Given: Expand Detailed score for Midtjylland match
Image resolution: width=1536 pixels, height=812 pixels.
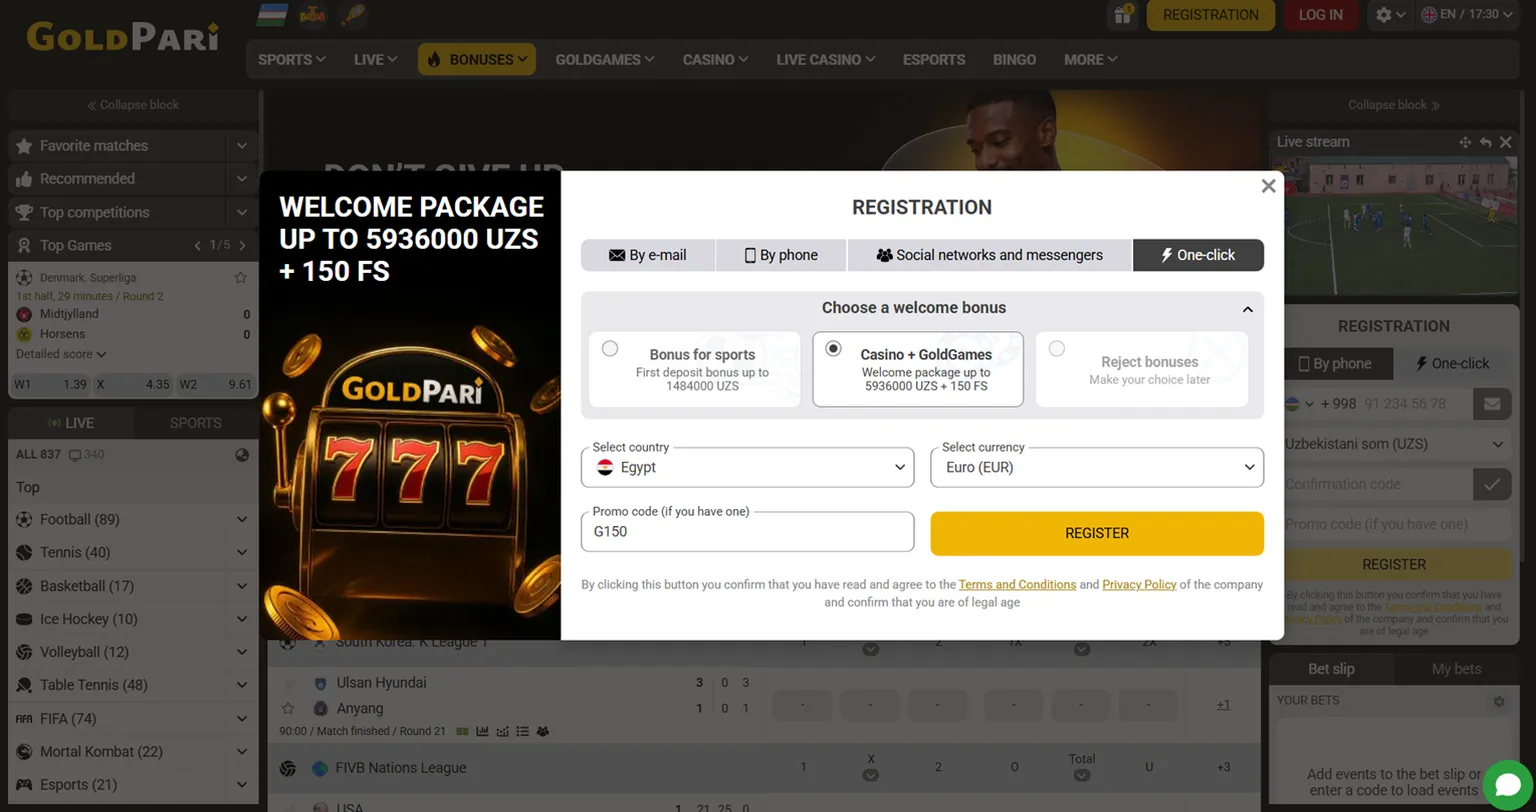Looking at the screenshot, I should tap(61, 354).
